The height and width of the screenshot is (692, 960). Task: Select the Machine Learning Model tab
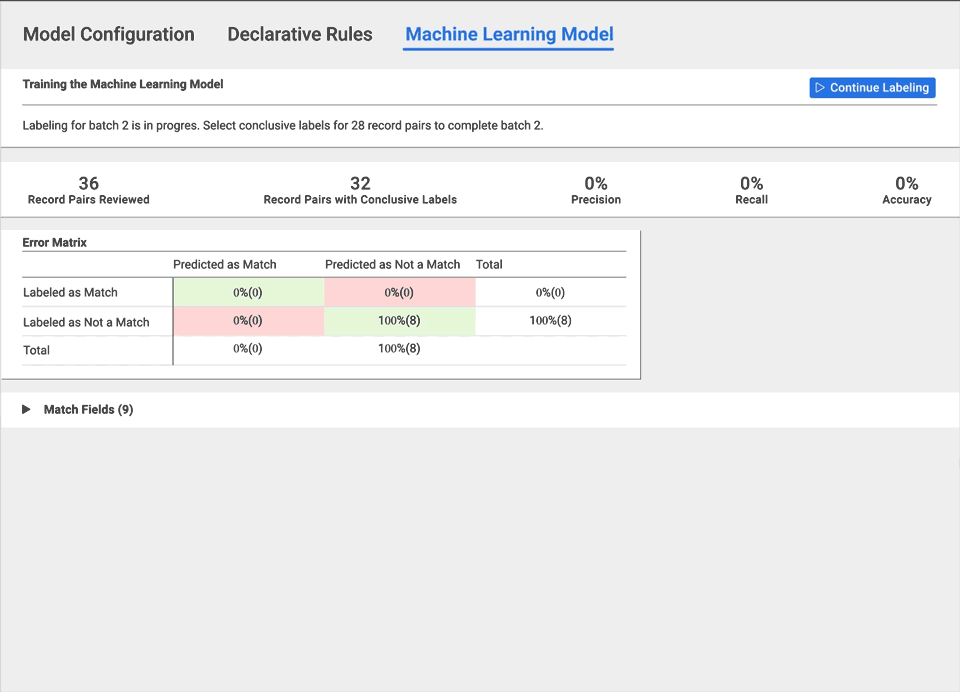509,34
